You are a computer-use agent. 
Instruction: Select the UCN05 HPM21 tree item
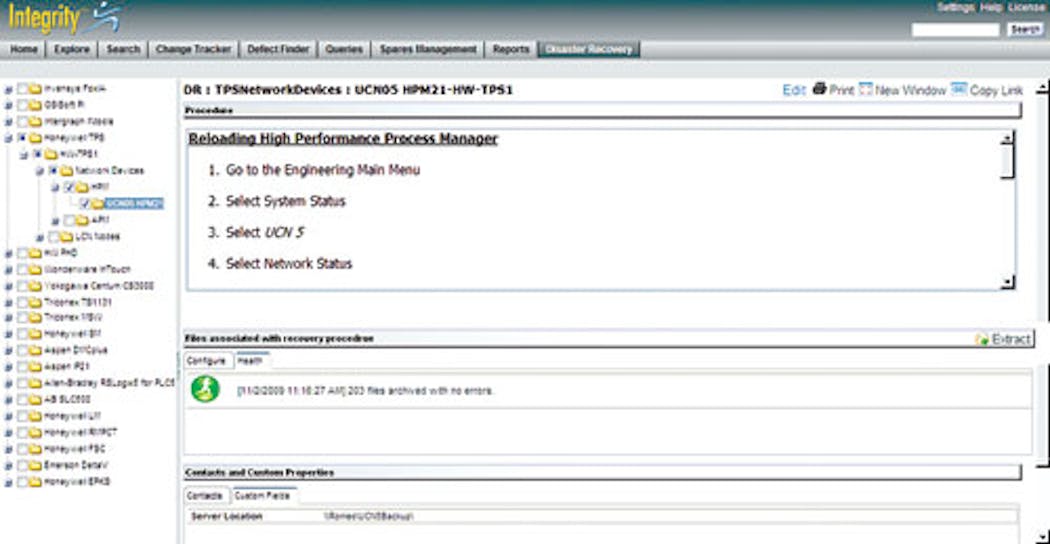click(133, 204)
